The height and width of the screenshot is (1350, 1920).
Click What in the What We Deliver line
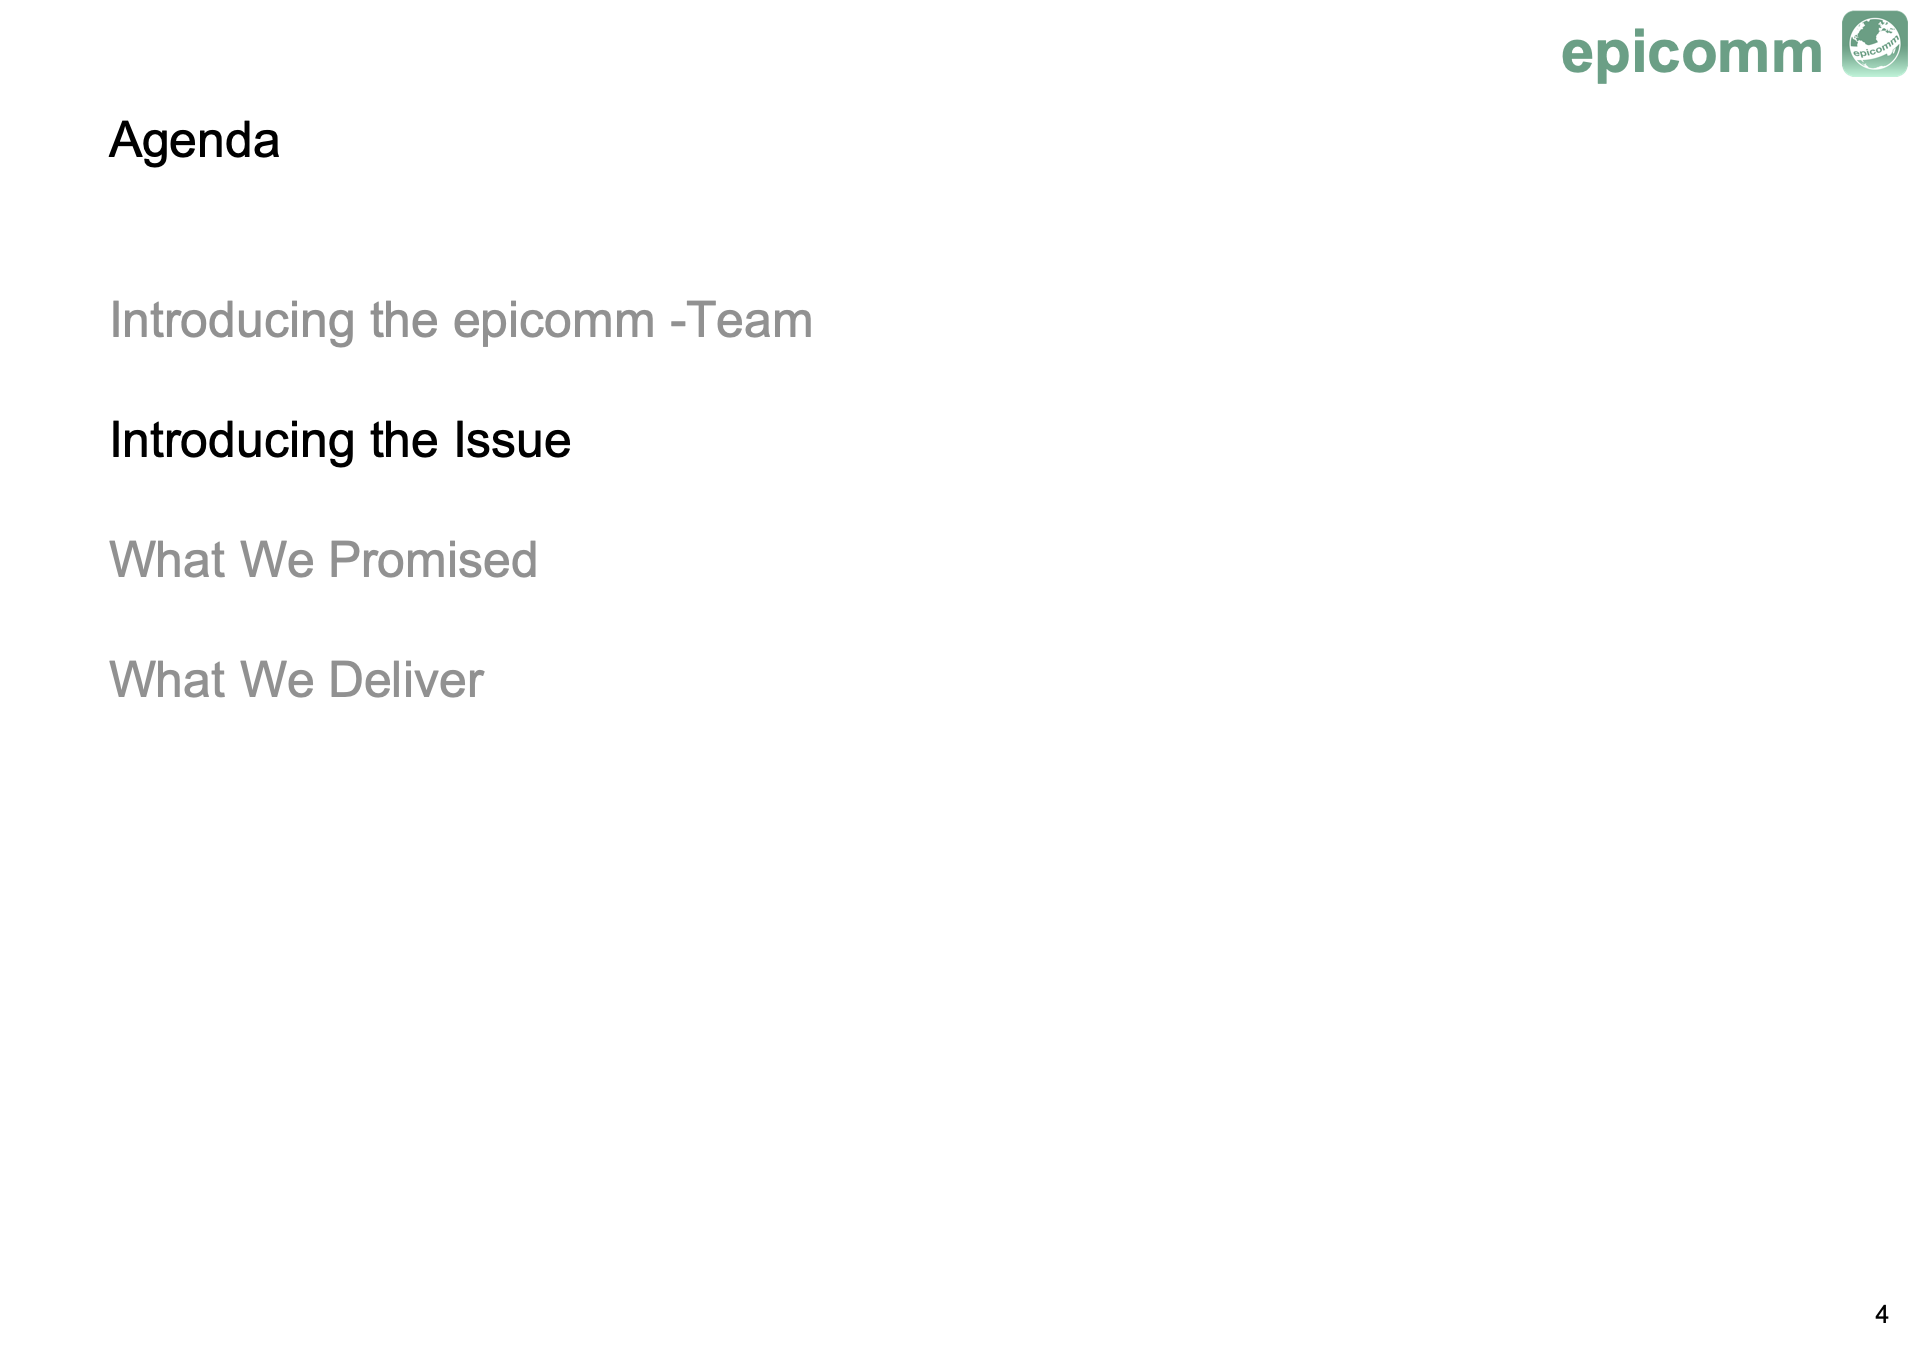click(x=168, y=680)
